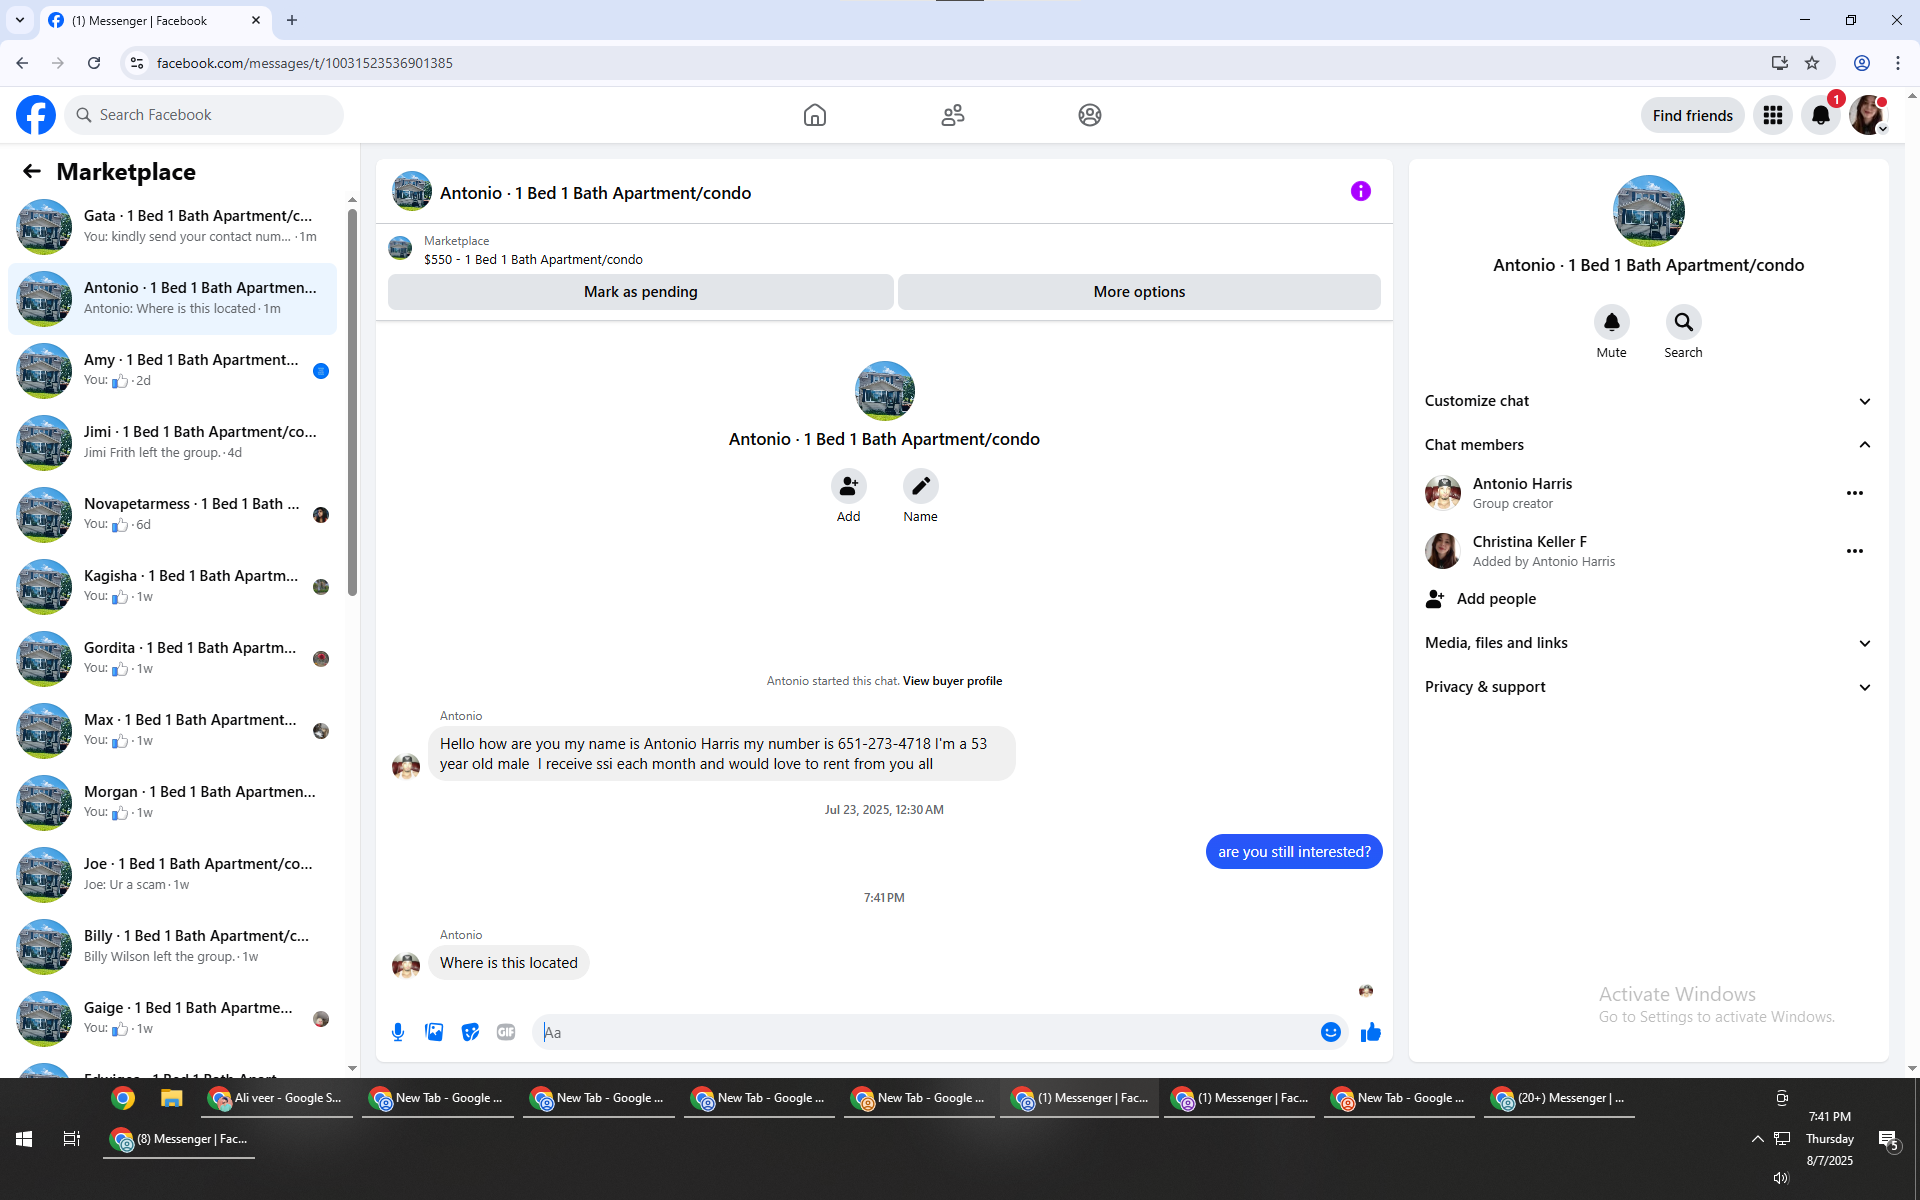Screen dimensions: 1920x1200
Task: Click the More options button
Action: tap(1139, 292)
